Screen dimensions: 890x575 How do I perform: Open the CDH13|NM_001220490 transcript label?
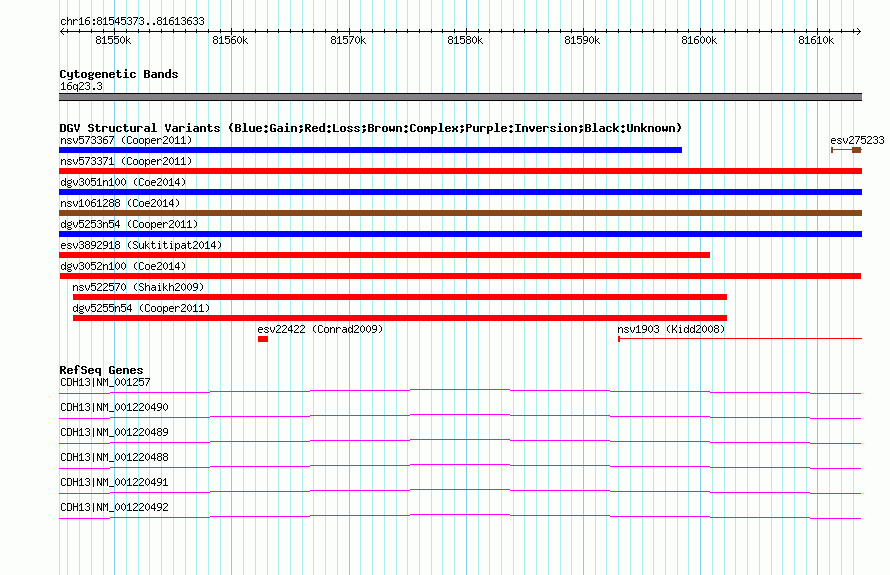pyautogui.click(x=114, y=408)
